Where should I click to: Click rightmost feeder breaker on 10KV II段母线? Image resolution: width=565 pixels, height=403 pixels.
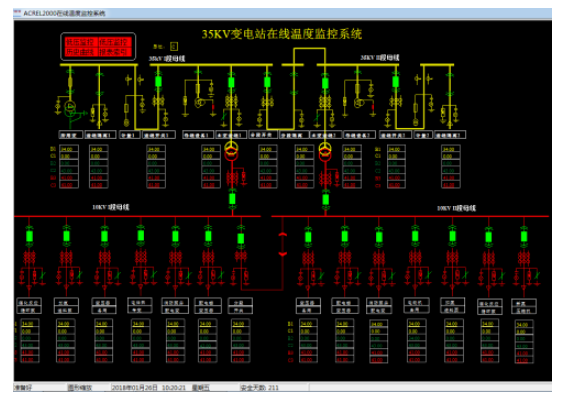[524, 236]
